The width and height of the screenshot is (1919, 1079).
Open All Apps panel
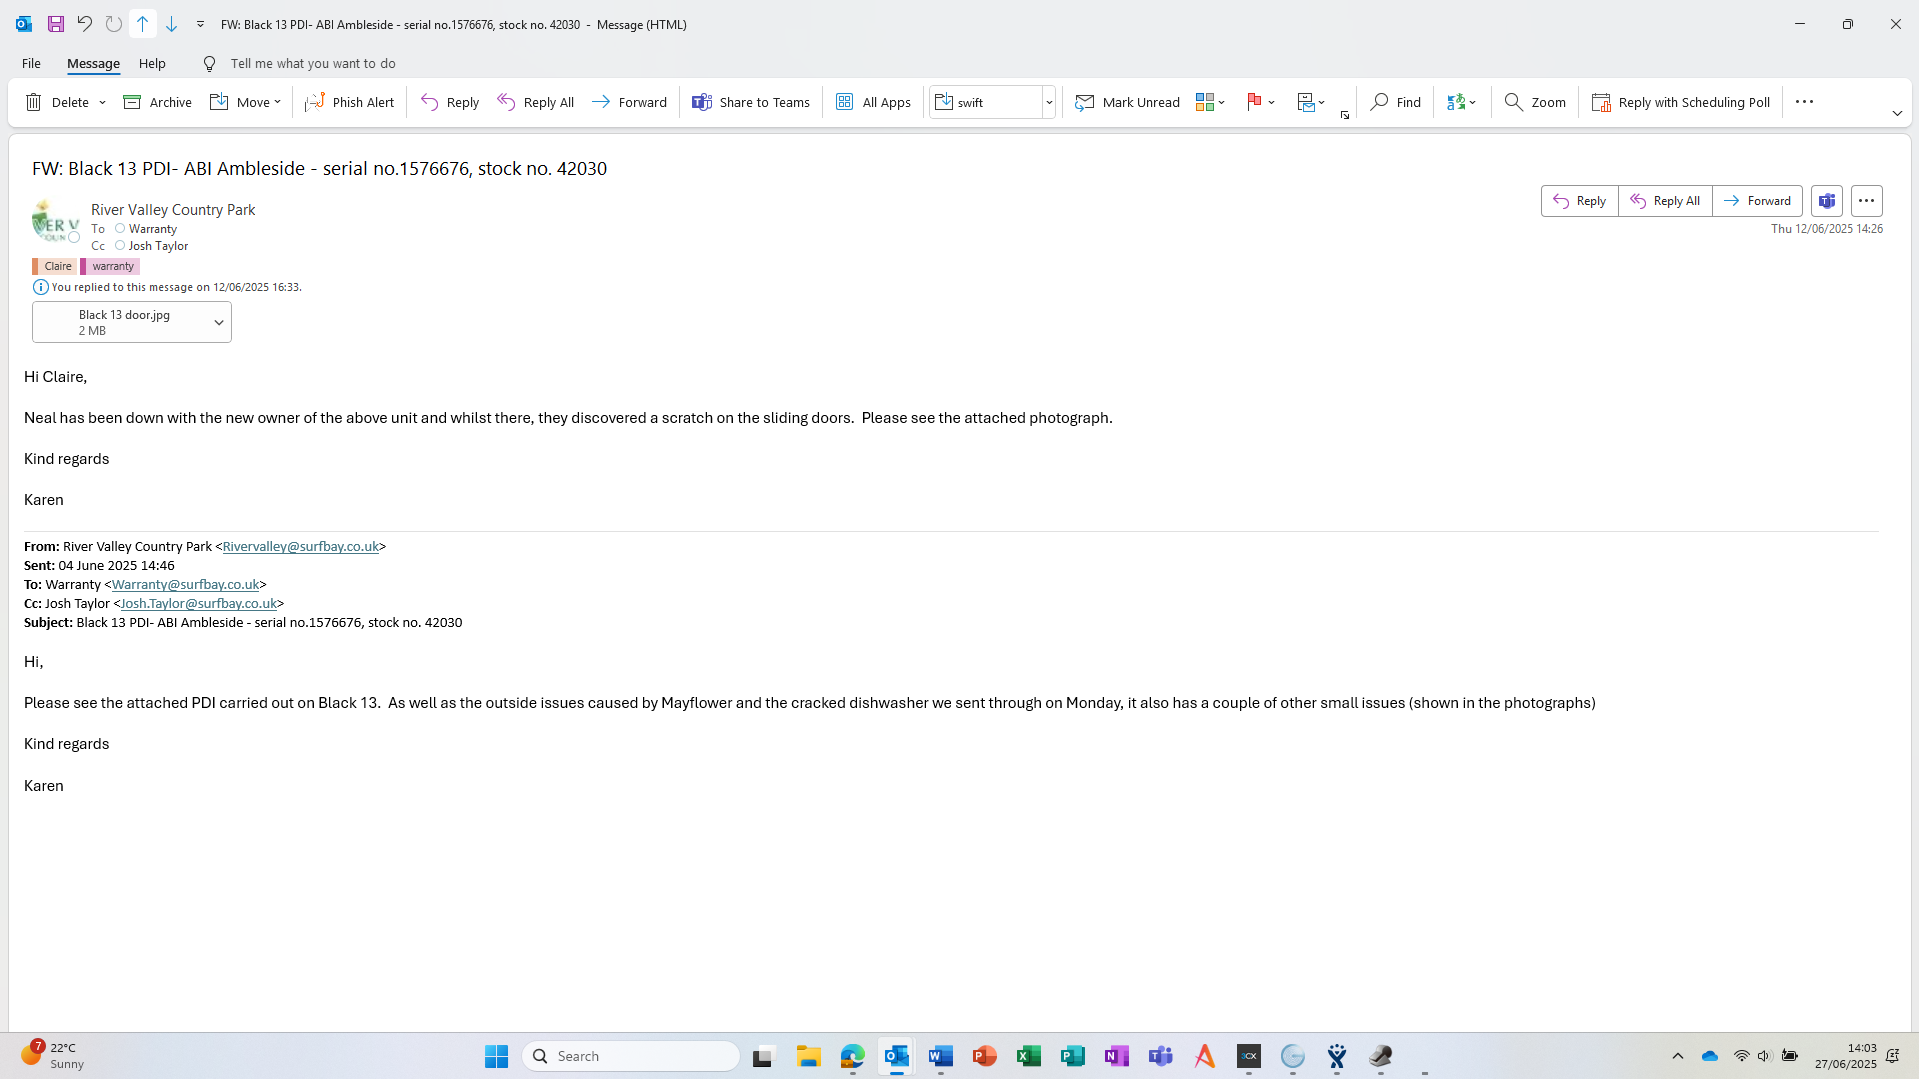pyautogui.click(x=873, y=102)
